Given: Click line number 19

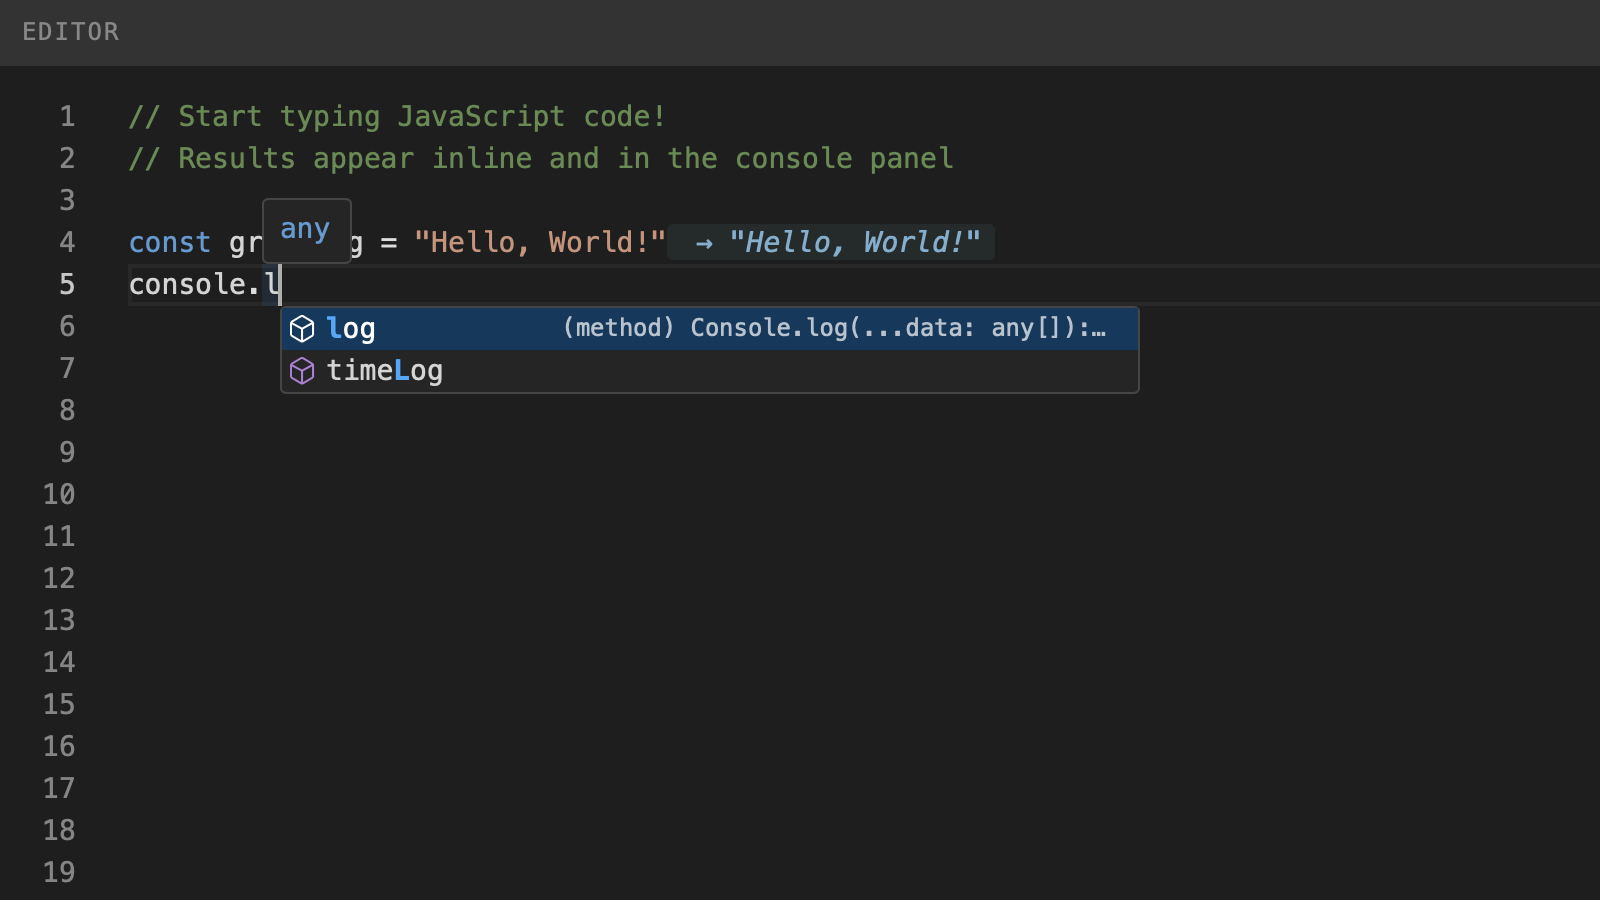Looking at the screenshot, I should pos(58,872).
